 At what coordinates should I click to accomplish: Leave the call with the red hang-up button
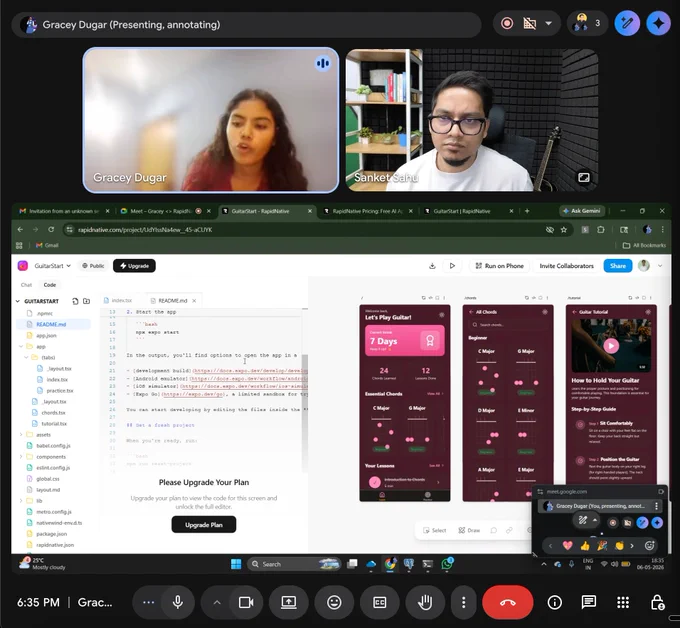[x=507, y=602]
